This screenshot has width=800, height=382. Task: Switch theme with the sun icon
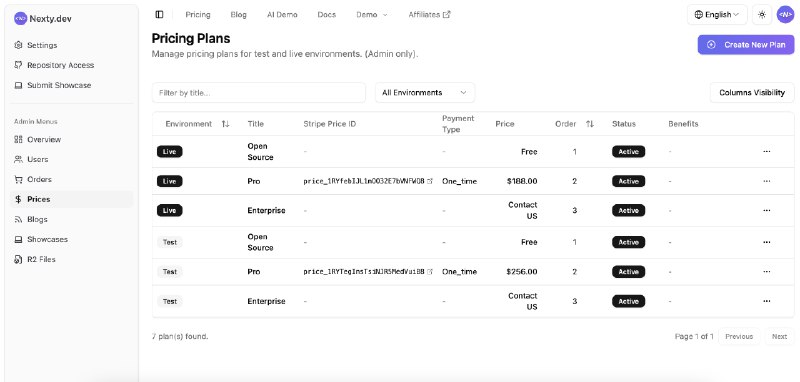[762, 15]
